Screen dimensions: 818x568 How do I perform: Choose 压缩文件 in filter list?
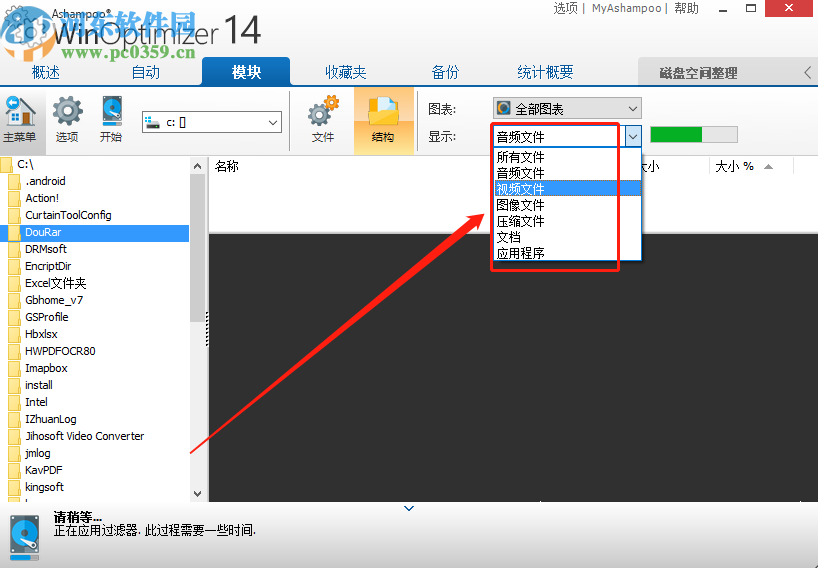coord(568,221)
